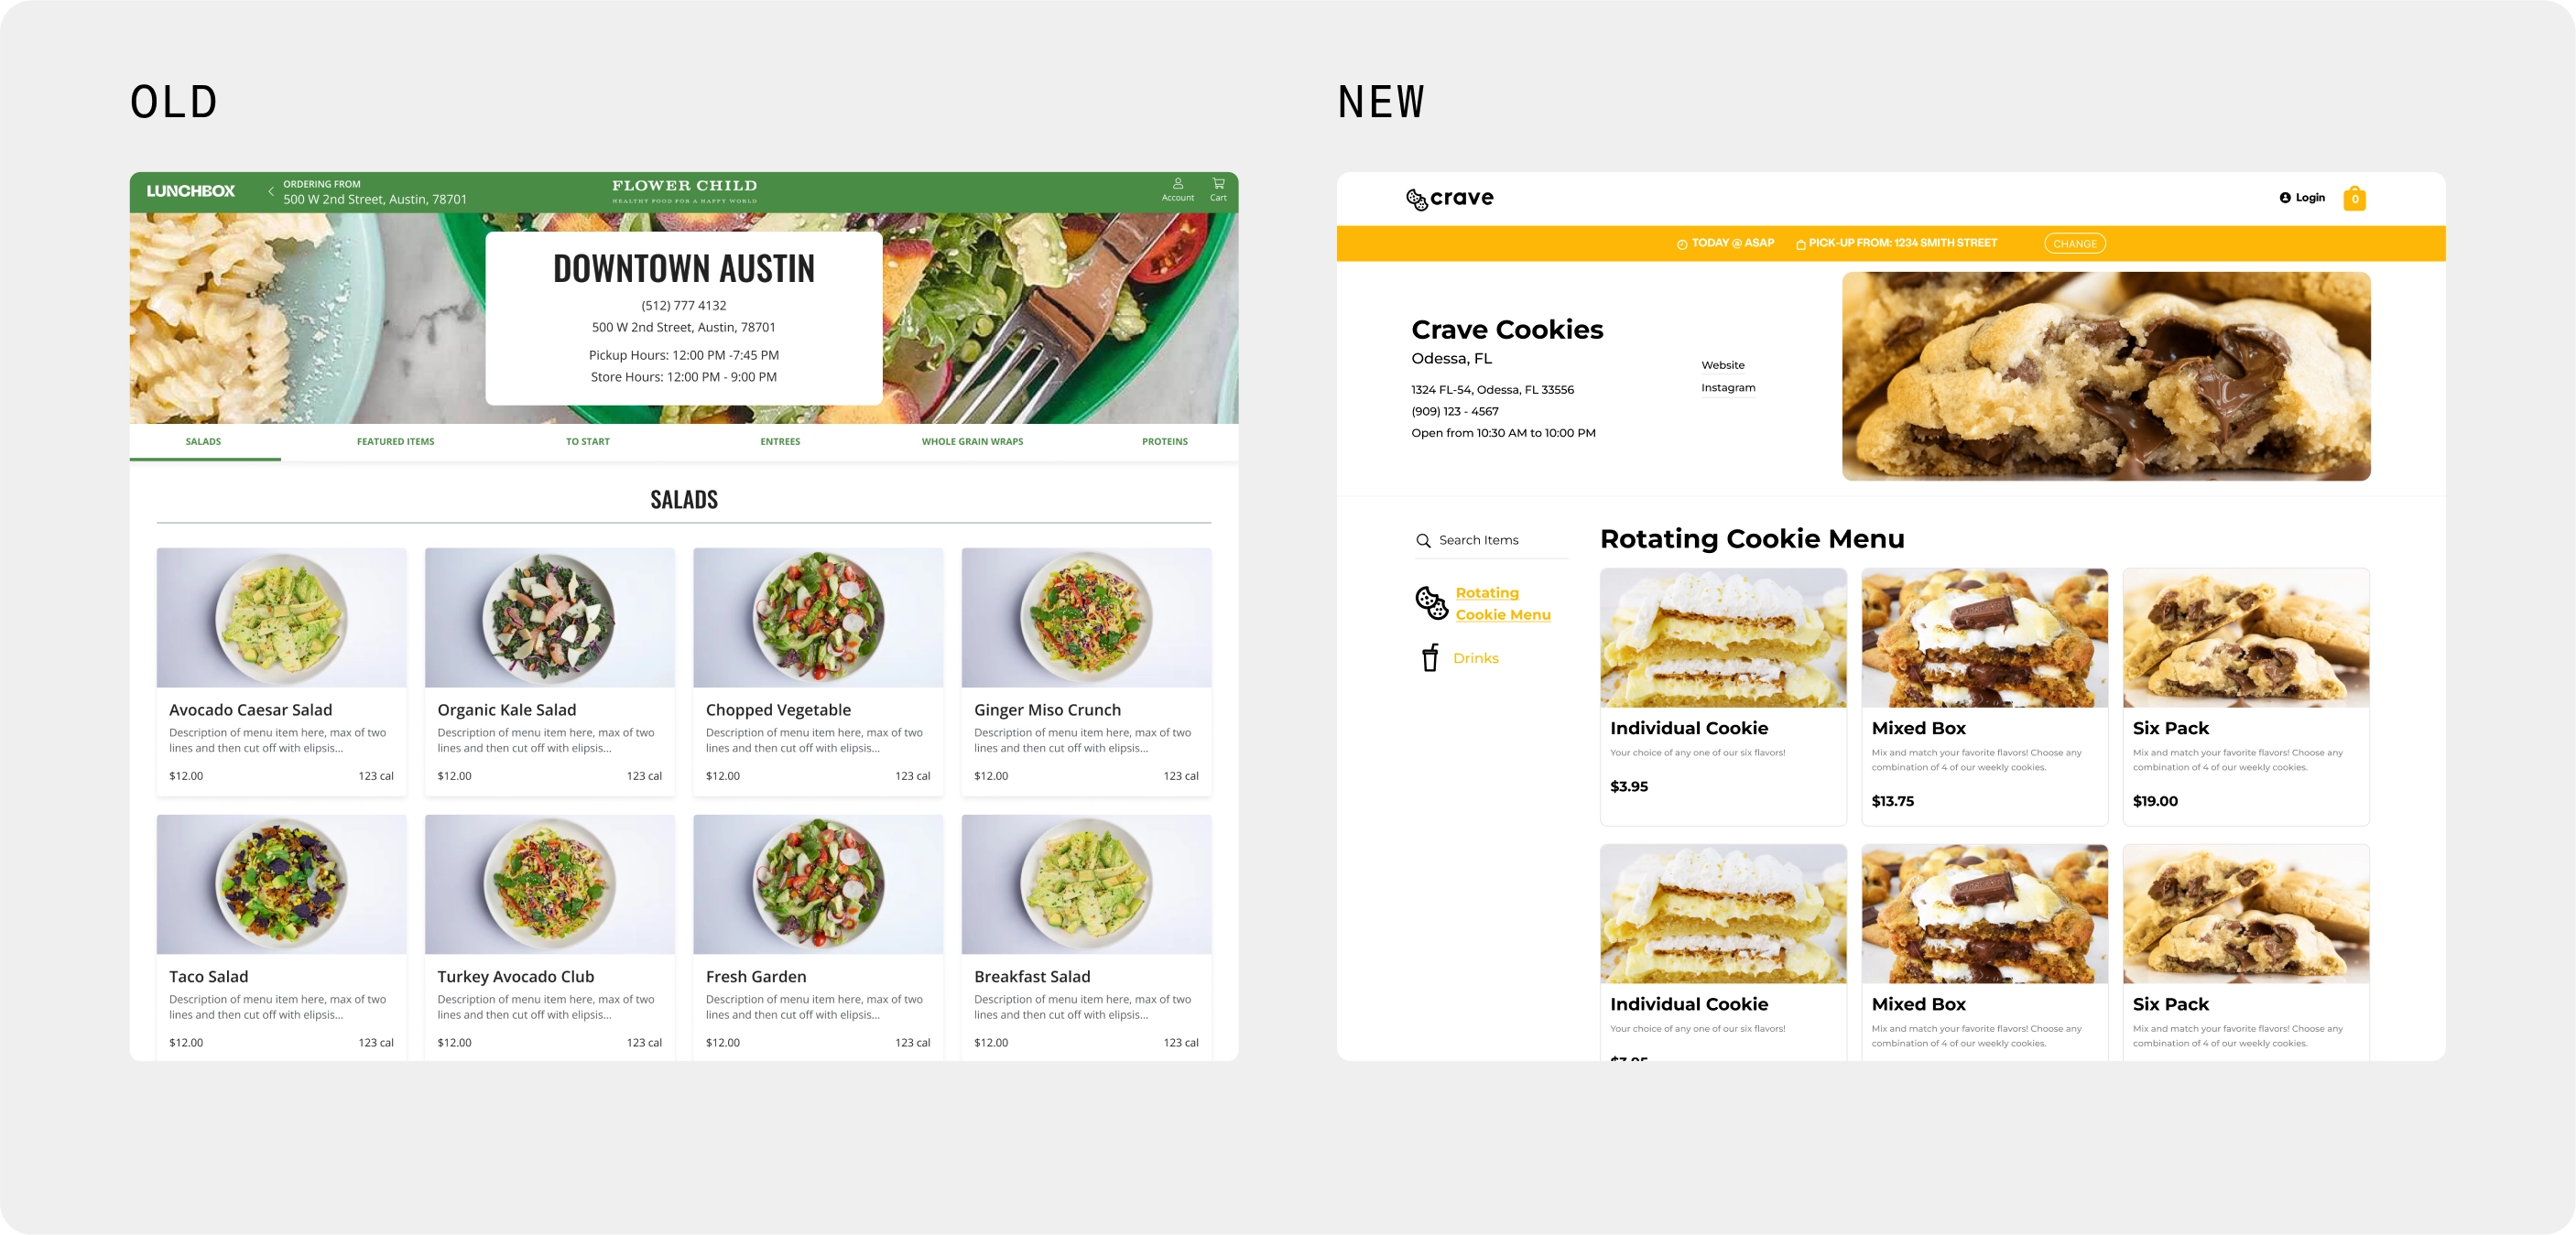
Task: Open the Instagram link
Action: [x=1727, y=388]
